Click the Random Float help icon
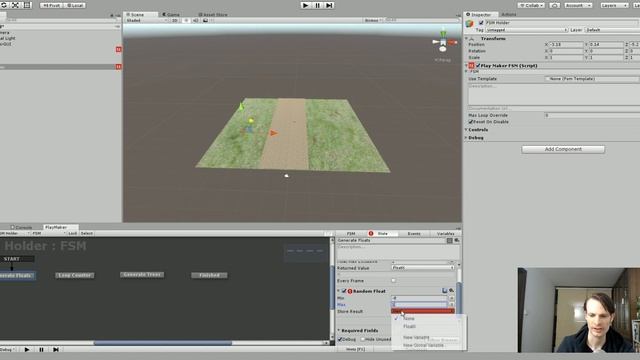Screen dimensions: 640x360 tap(444, 291)
